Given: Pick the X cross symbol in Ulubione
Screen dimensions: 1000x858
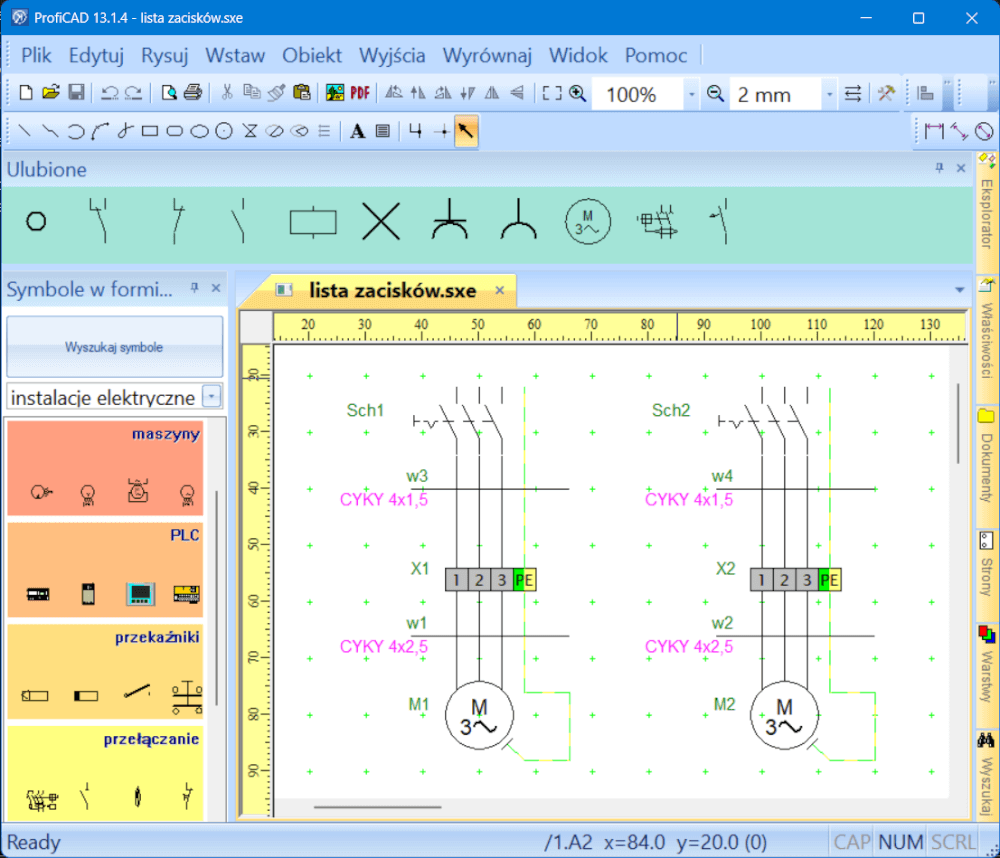Looking at the screenshot, I should [x=381, y=221].
